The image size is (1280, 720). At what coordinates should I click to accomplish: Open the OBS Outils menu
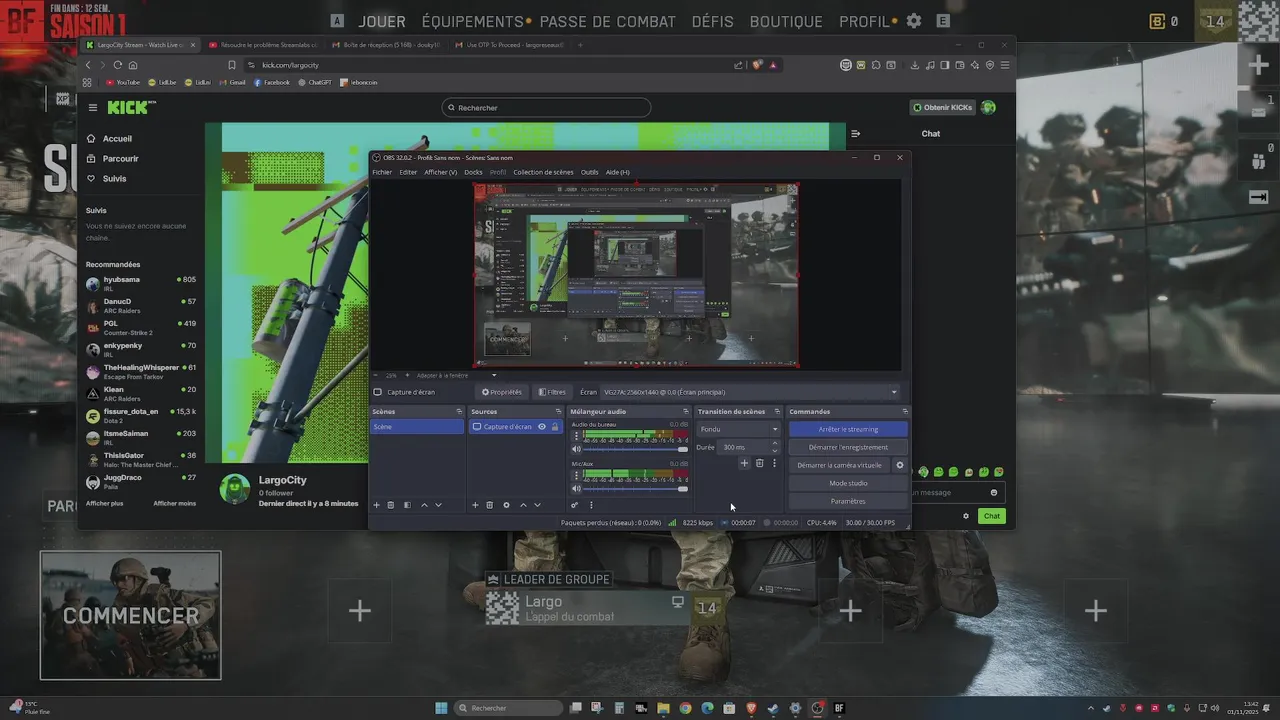[x=589, y=172]
